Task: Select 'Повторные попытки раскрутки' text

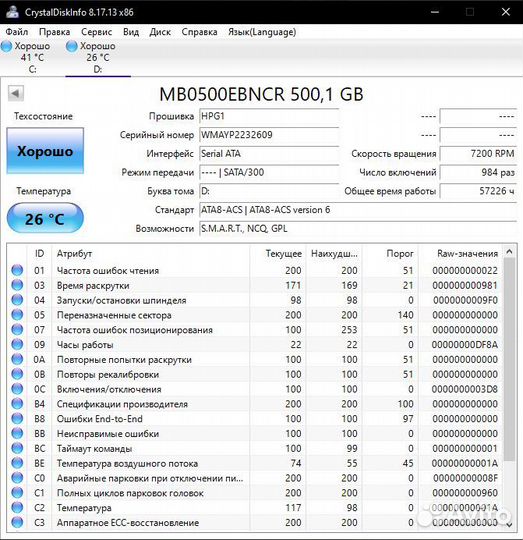Action: (124, 360)
